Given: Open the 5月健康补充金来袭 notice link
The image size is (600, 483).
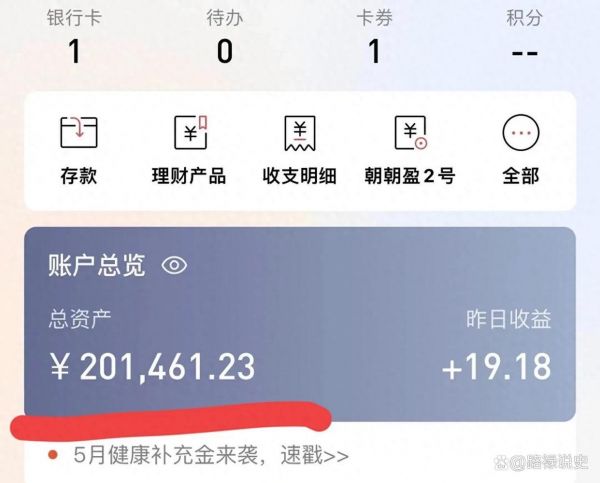Looking at the screenshot, I should click(211, 455).
